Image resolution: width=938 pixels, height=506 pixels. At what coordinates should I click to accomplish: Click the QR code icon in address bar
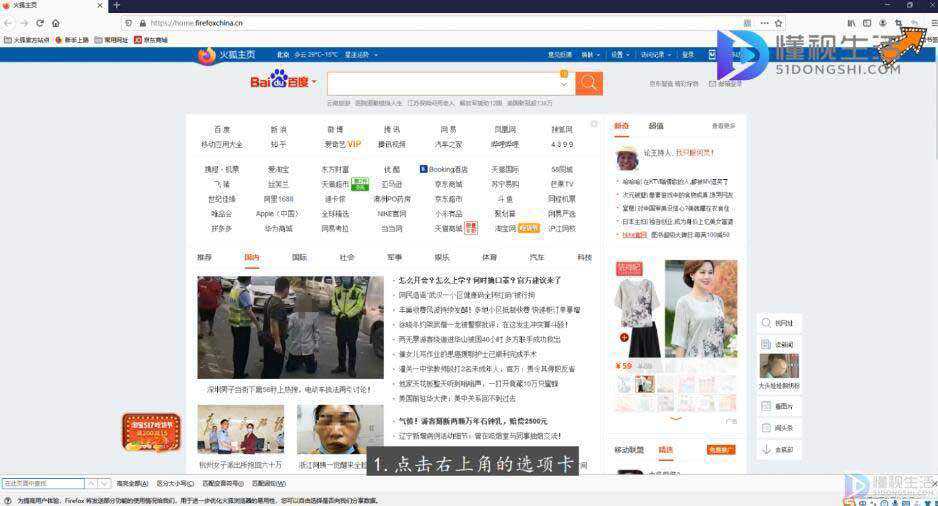[x=747, y=23]
